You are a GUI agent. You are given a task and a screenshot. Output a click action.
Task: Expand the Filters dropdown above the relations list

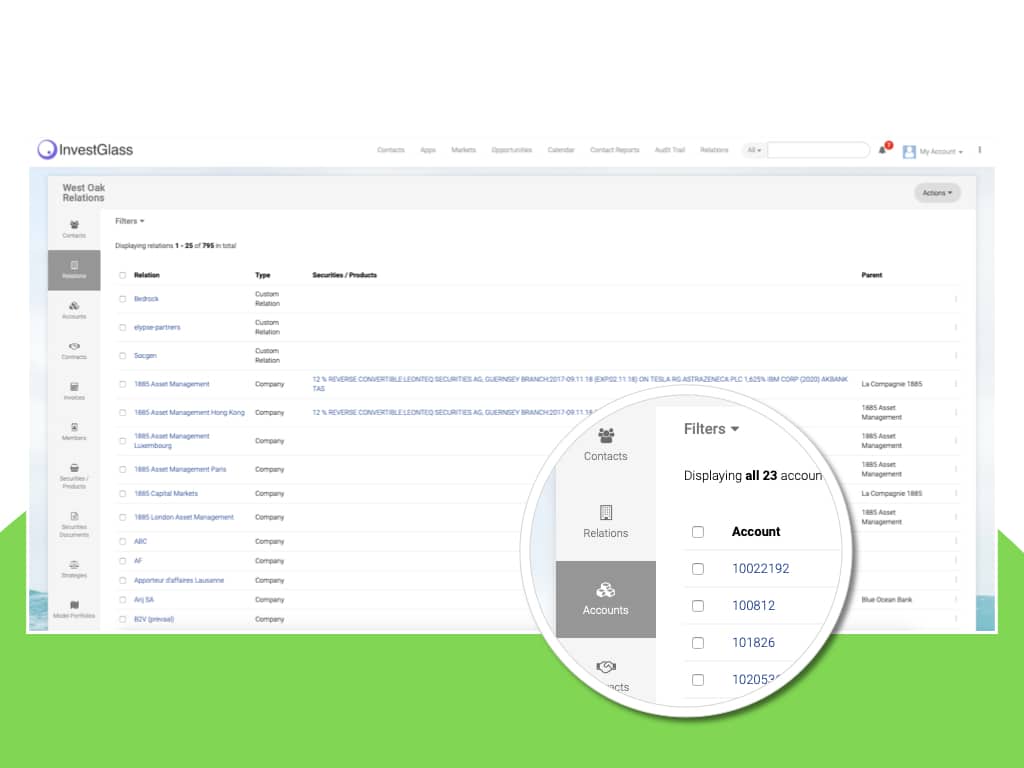pos(129,221)
